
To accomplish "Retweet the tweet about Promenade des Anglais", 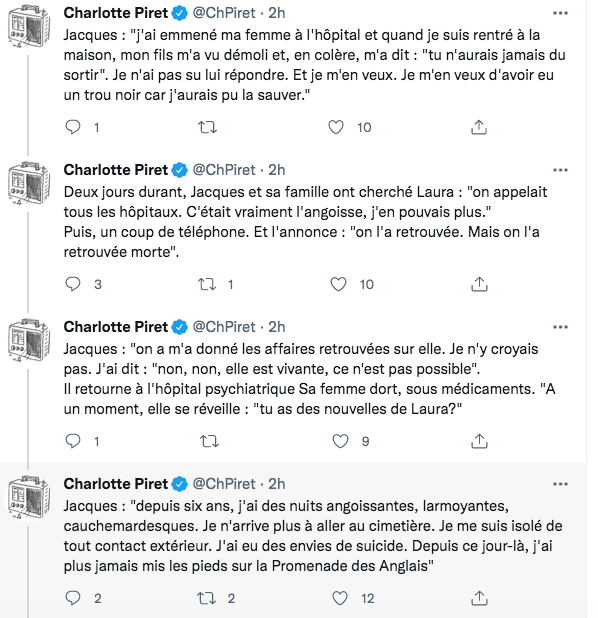I will pos(207,598).
